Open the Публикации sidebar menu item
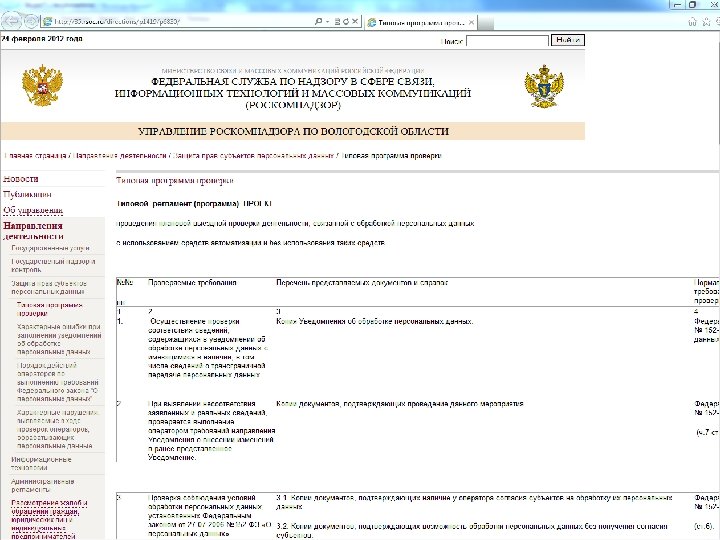Viewport: 720px width, 540px height. pyautogui.click(x=27, y=194)
